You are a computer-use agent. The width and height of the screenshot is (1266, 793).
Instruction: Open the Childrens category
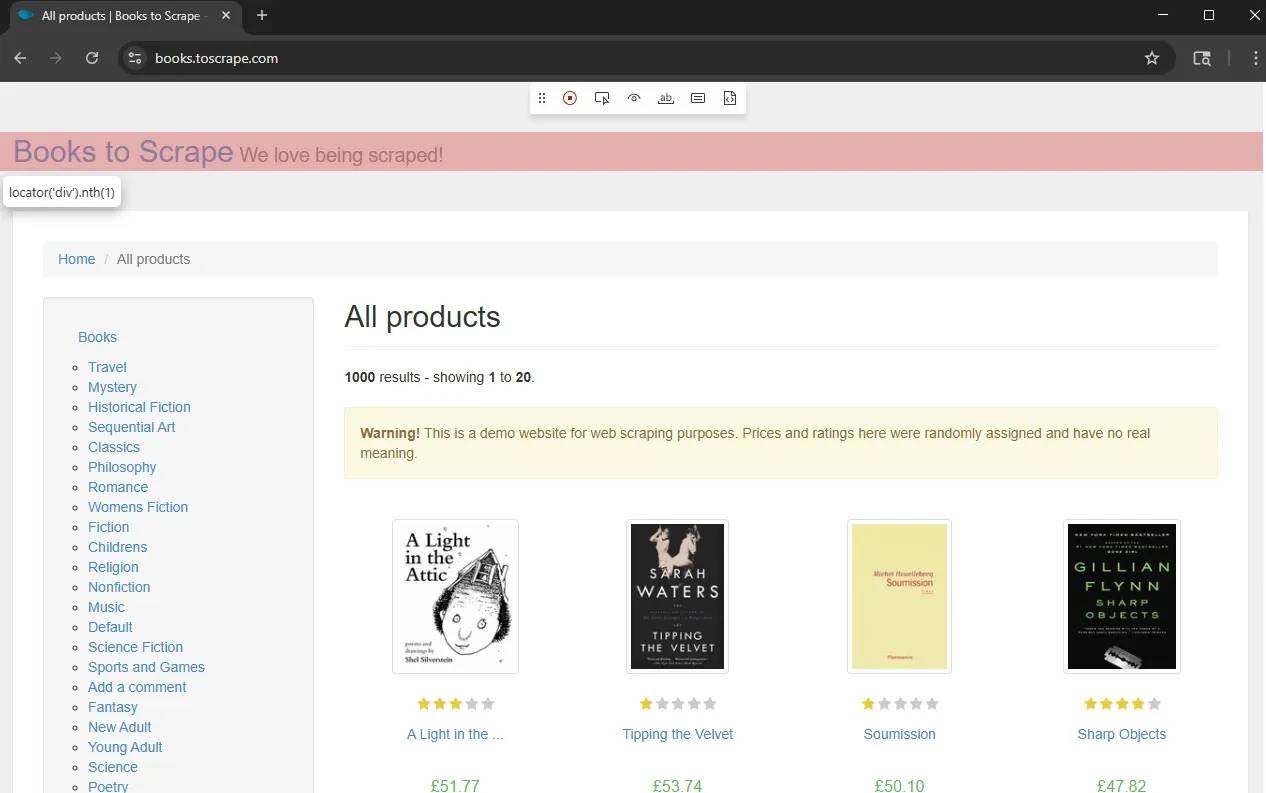(x=117, y=547)
